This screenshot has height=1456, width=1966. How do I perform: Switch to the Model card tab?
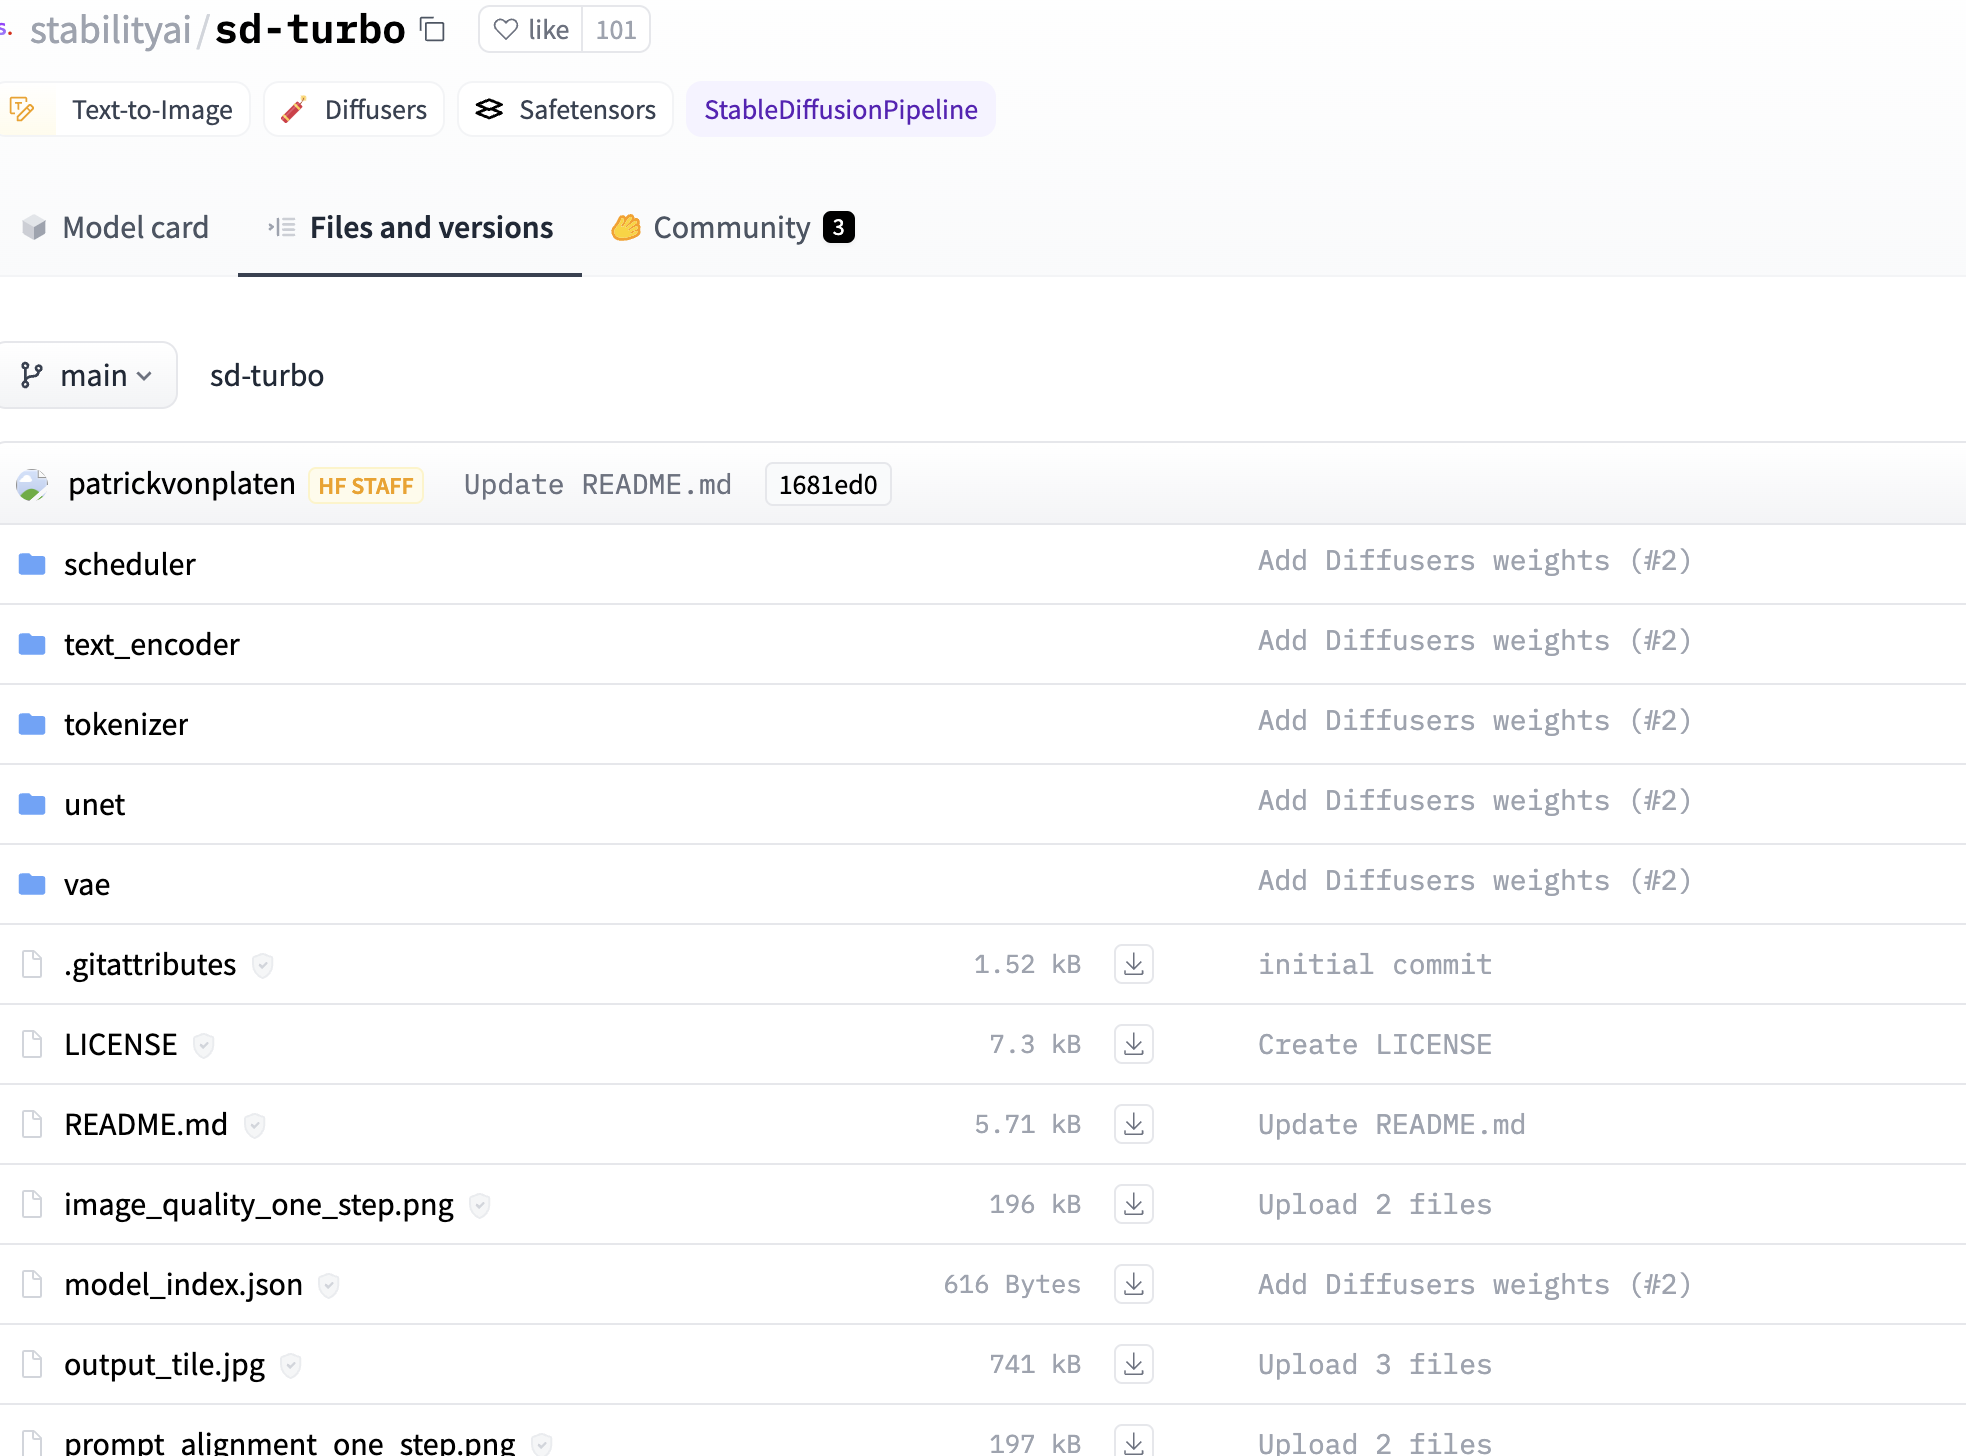click(116, 228)
